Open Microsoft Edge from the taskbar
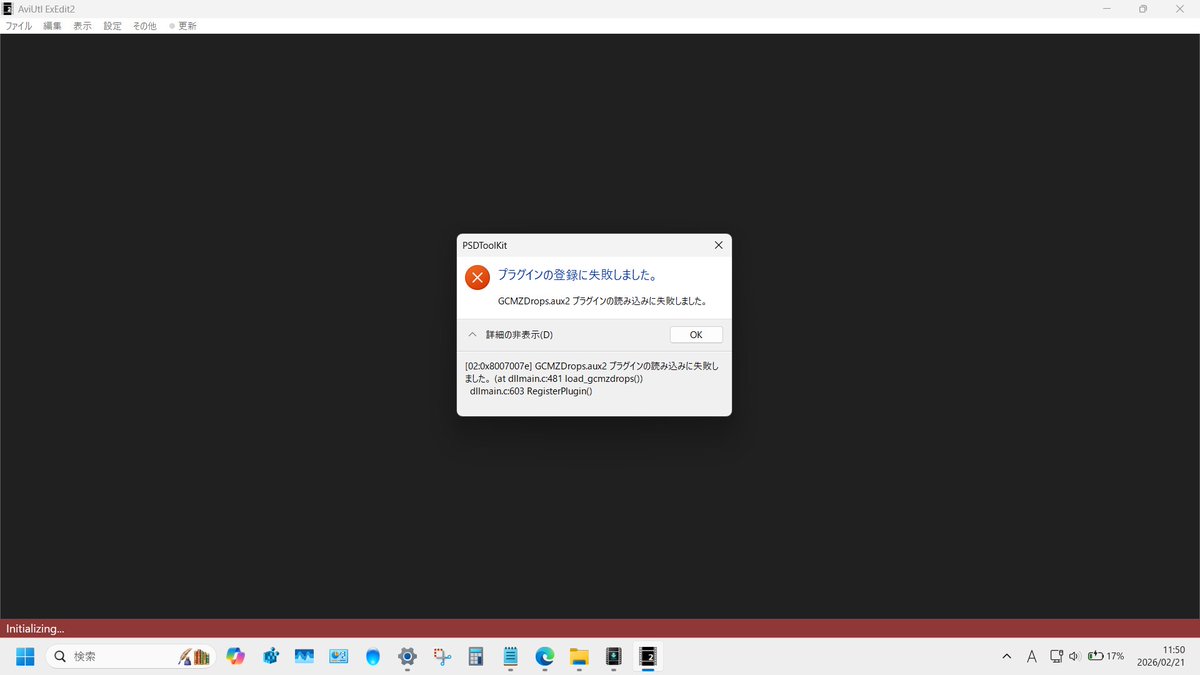1200x675 pixels. coord(545,656)
